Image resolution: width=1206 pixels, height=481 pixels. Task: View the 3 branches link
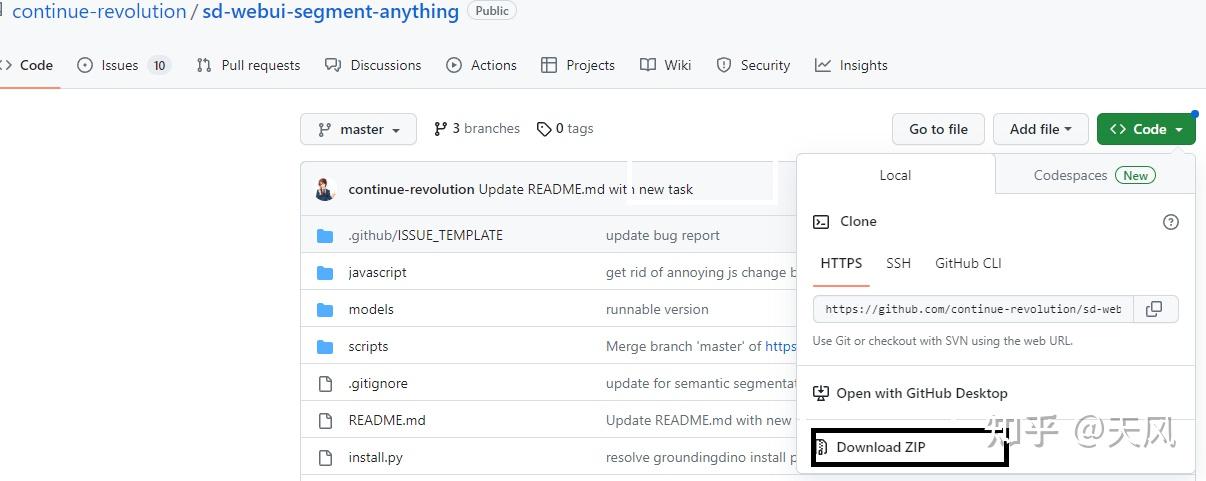(477, 128)
